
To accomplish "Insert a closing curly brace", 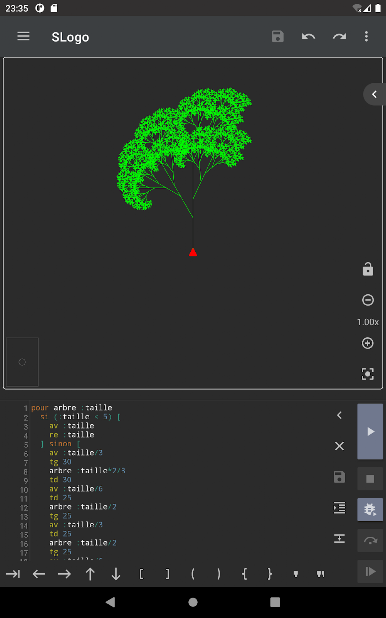I will (270, 574).
